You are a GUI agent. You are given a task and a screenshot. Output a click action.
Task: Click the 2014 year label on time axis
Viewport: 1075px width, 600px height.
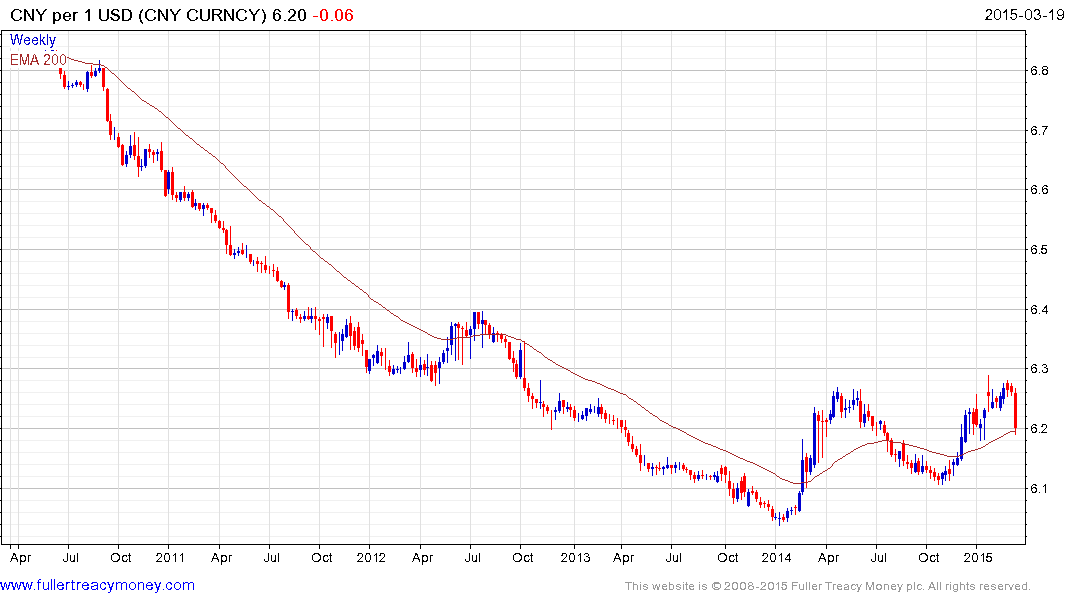coord(777,557)
